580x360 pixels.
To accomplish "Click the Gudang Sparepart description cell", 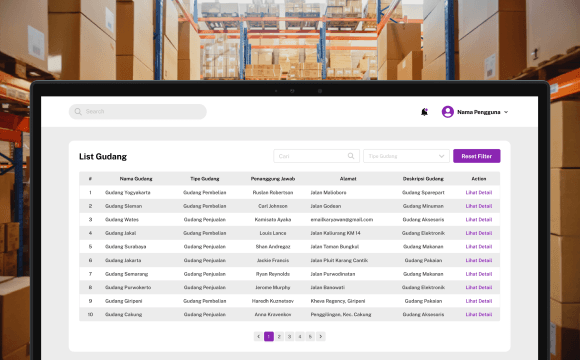I will pyautogui.click(x=423, y=192).
